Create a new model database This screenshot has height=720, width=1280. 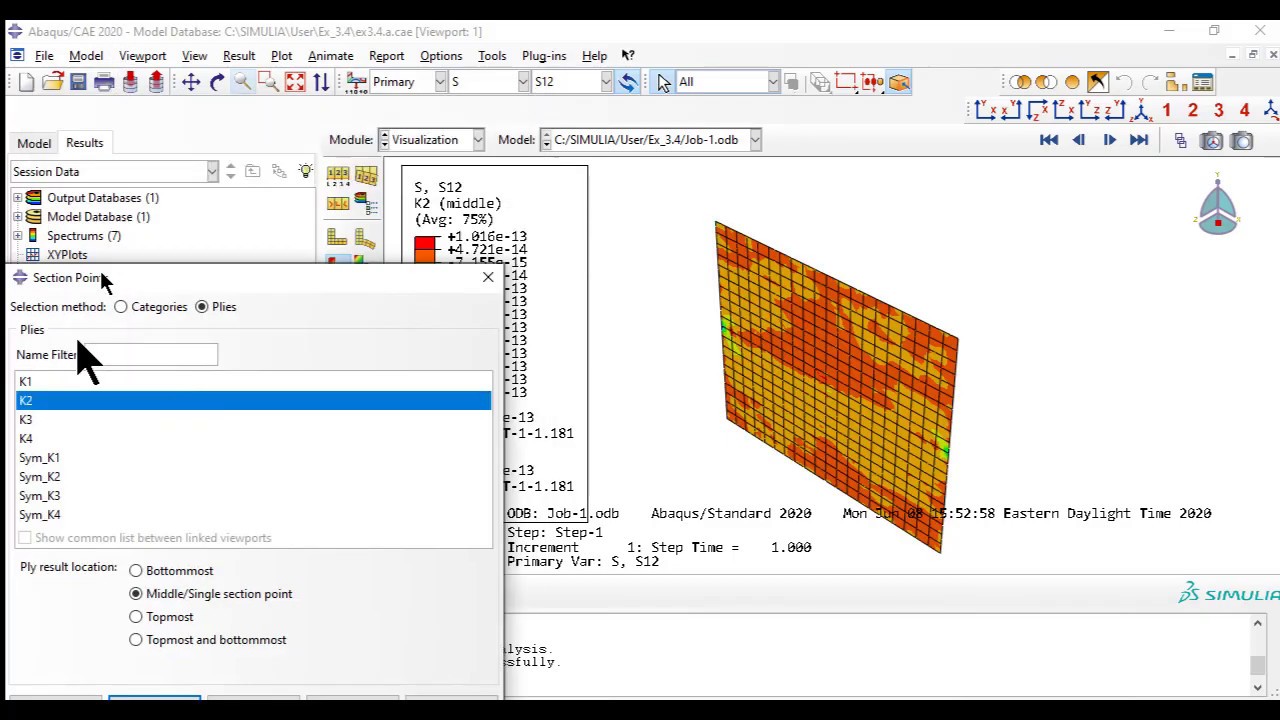click(x=26, y=82)
